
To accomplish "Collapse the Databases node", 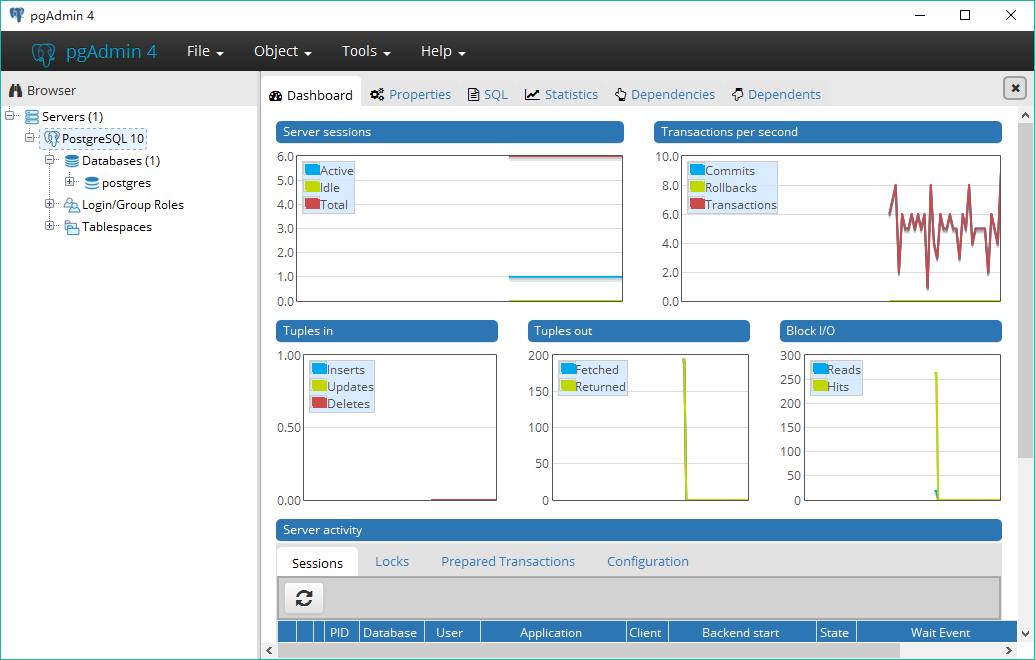I will point(50,160).
